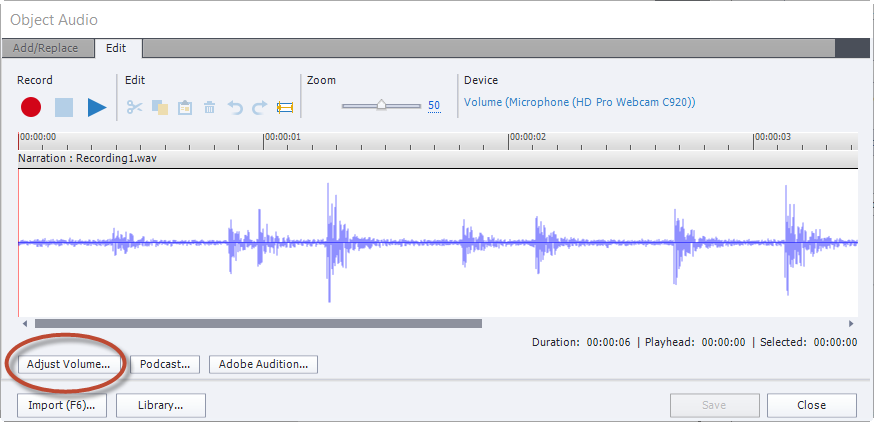The width and height of the screenshot is (874, 422).
Task: Click the Copy icon in Edit group
Action: (x=160, y=107)
